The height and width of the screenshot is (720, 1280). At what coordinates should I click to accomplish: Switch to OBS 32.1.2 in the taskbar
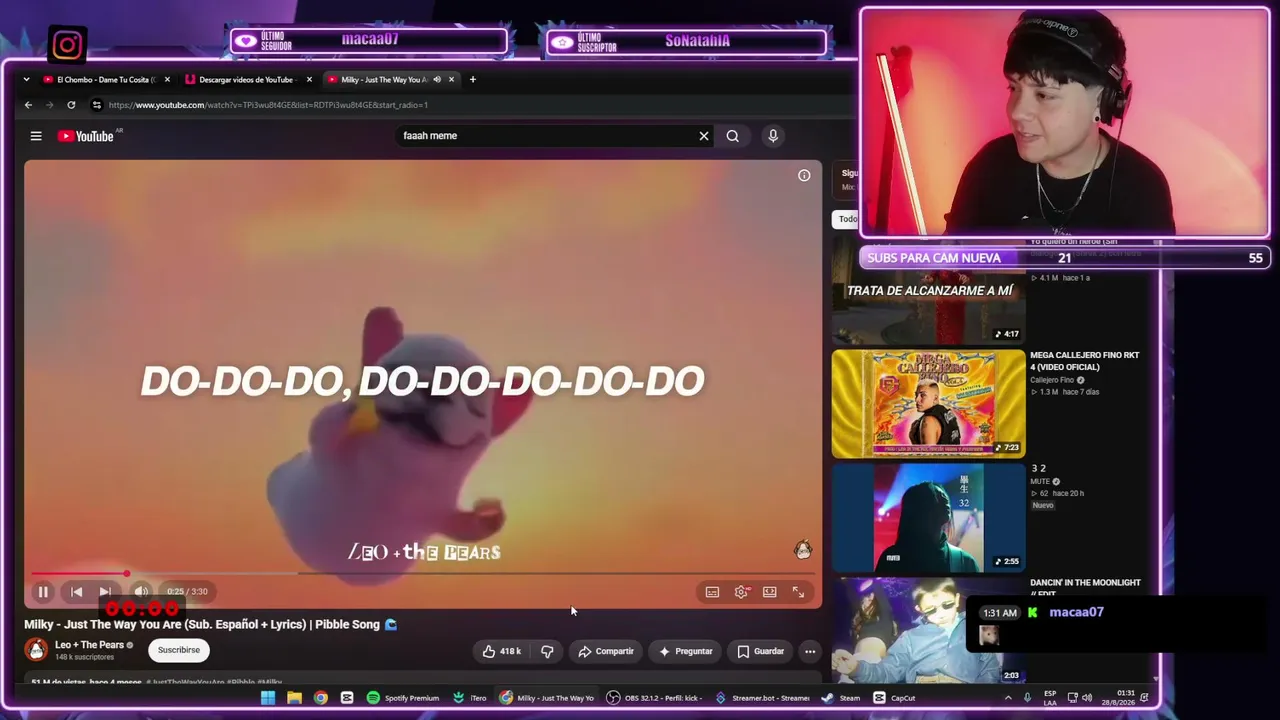[655, 698]
